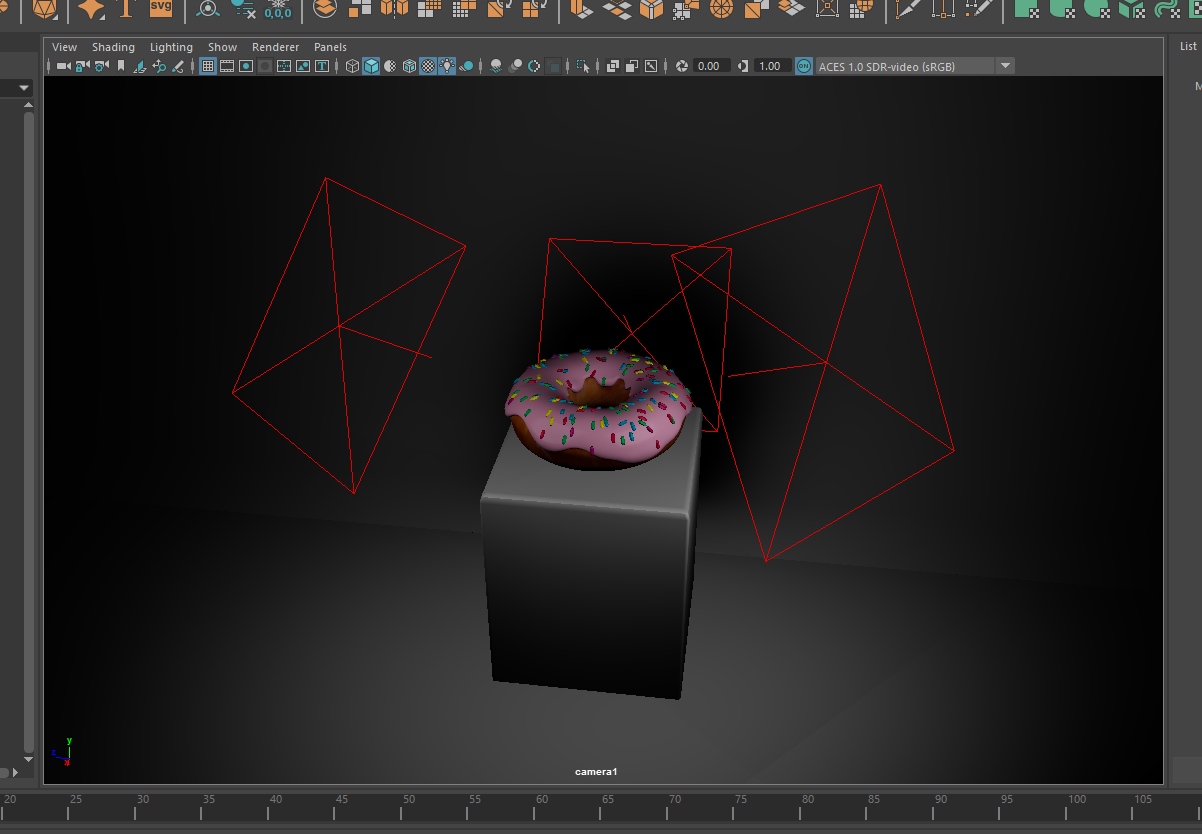Click the arrow beside the ACES view transform
The width and height of the screenshot is (1202, 834).
1006,66
